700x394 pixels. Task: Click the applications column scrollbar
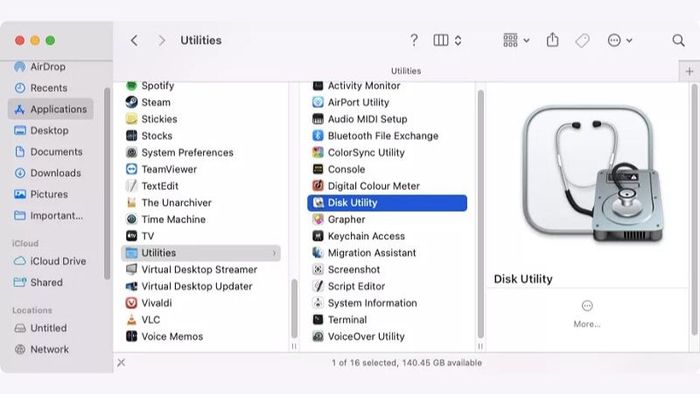click(x=294, y=308)
